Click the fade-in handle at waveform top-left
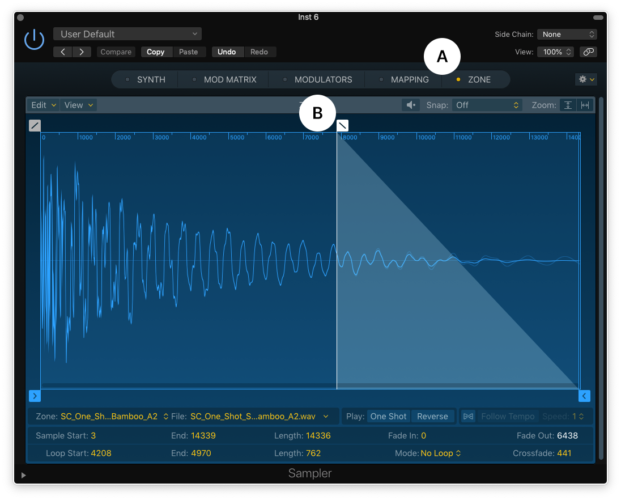This screenshot has width=621, height=500. pos(35,125)
